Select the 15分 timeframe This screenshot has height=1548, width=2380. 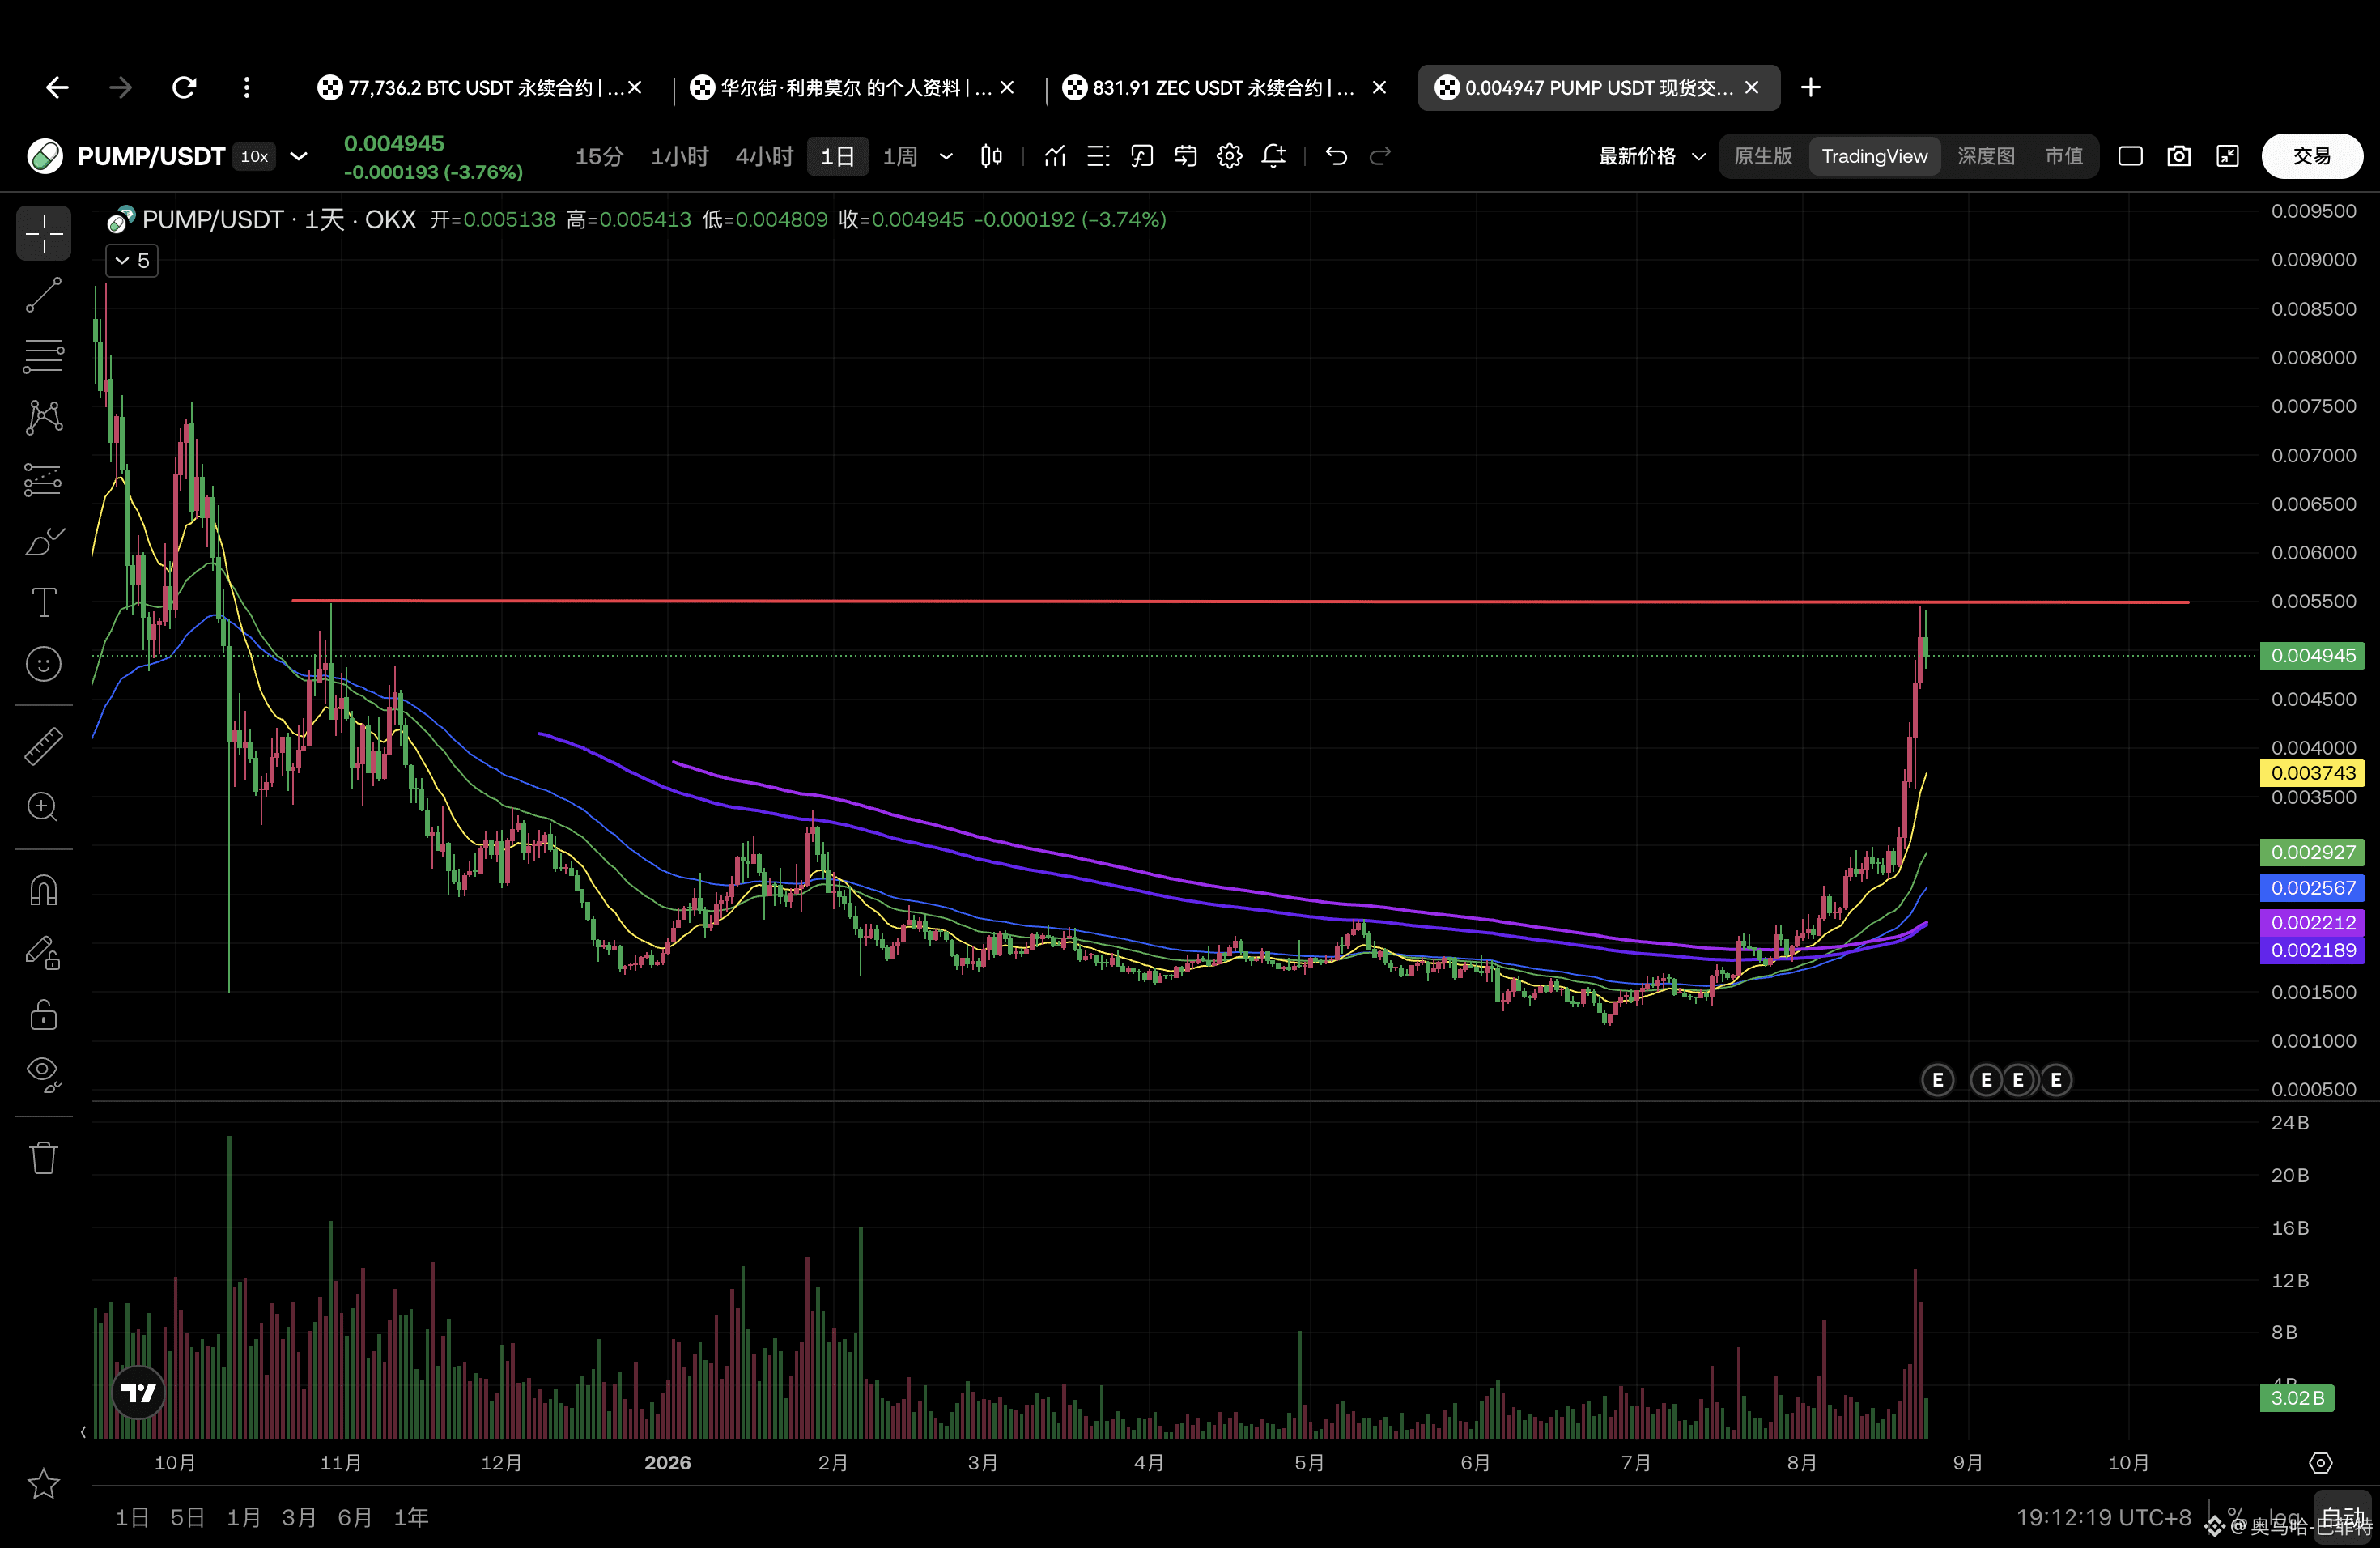coord(599,156)
